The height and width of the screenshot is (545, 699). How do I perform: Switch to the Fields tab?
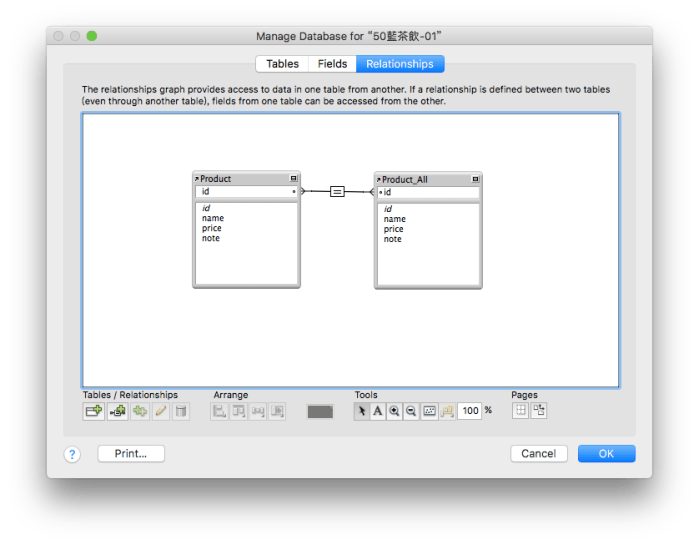pos(332,64)
